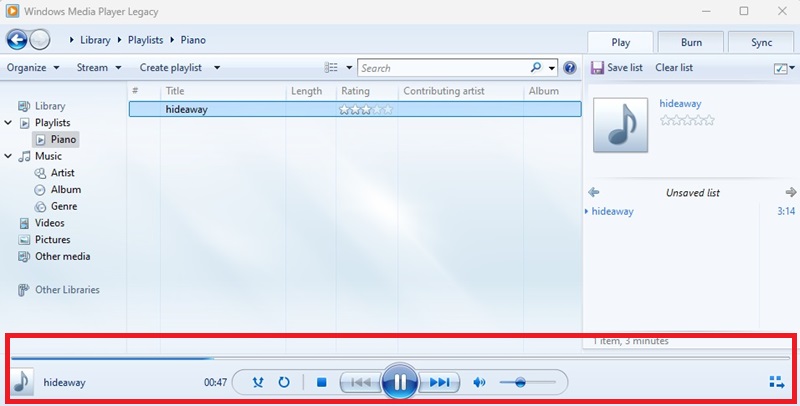The height and width of the screenshot is (406, 800).
Task: Click Playlists in the breadcrumb
Action: click(x=145, y=40)
